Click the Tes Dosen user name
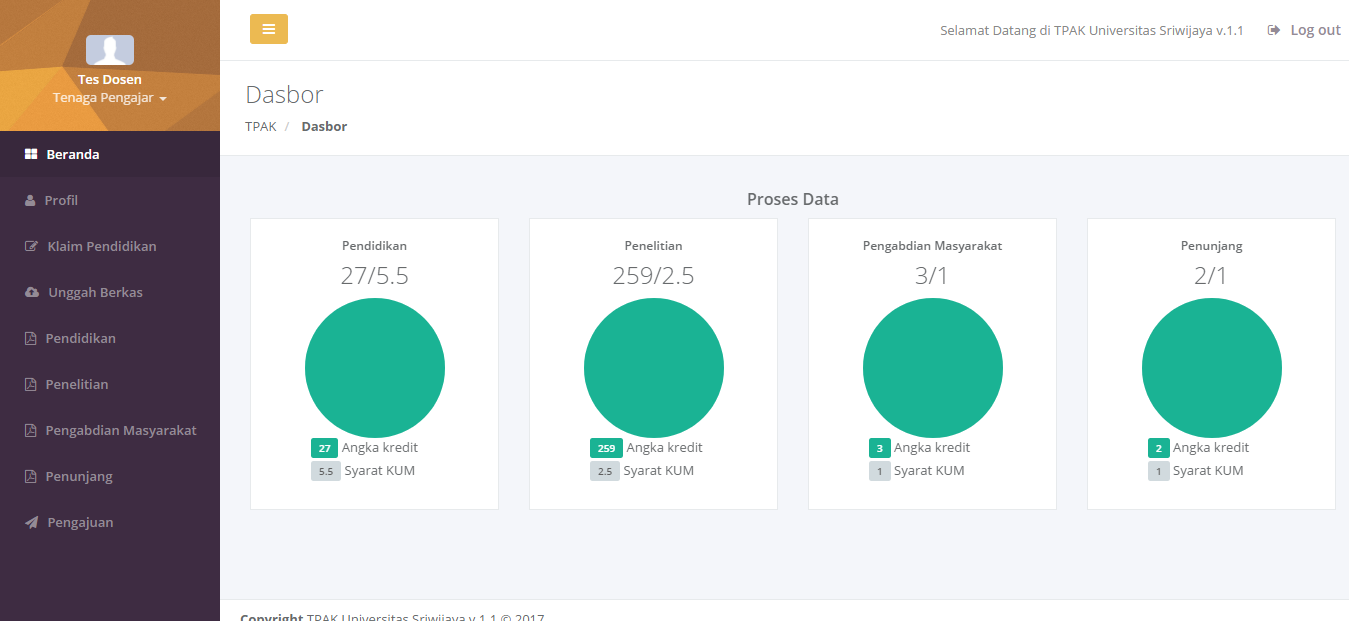 tap(110, 79)
